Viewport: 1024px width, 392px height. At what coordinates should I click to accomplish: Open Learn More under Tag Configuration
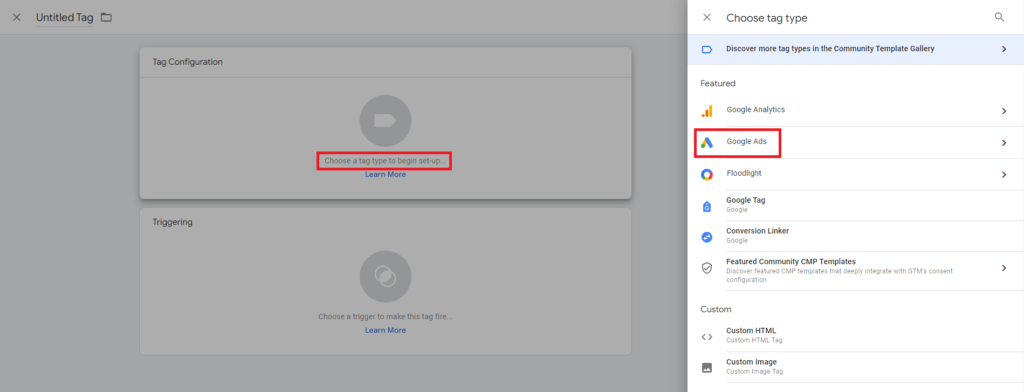[x=385, y=174]
